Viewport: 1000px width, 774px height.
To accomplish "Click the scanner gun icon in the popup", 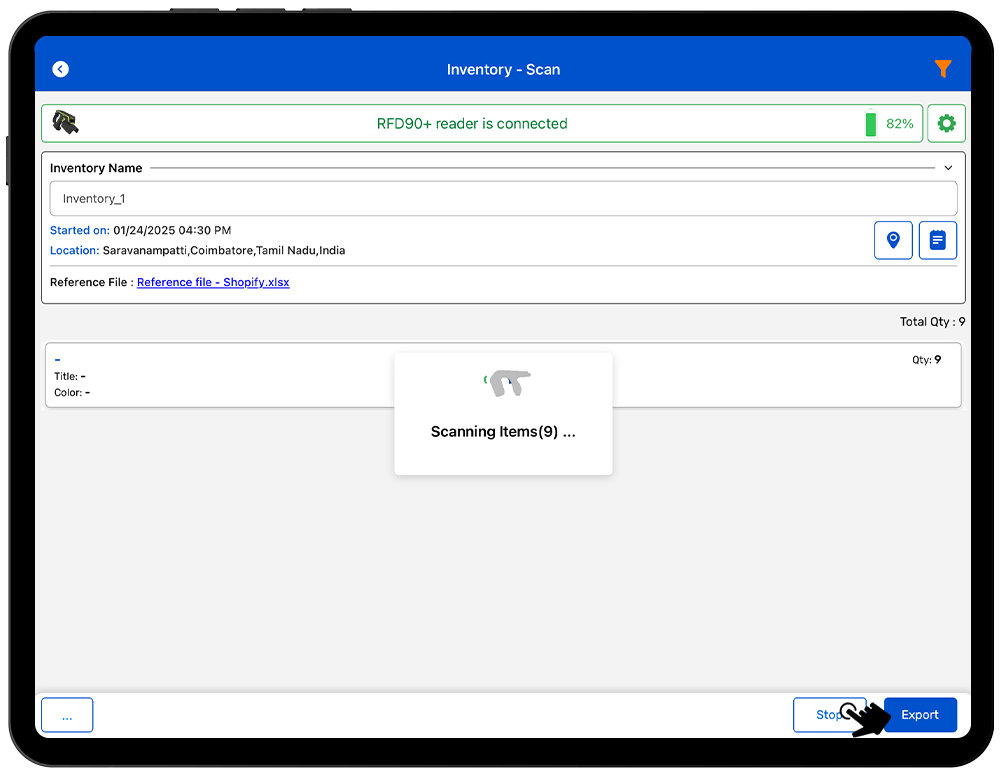I will coord(510,383).
